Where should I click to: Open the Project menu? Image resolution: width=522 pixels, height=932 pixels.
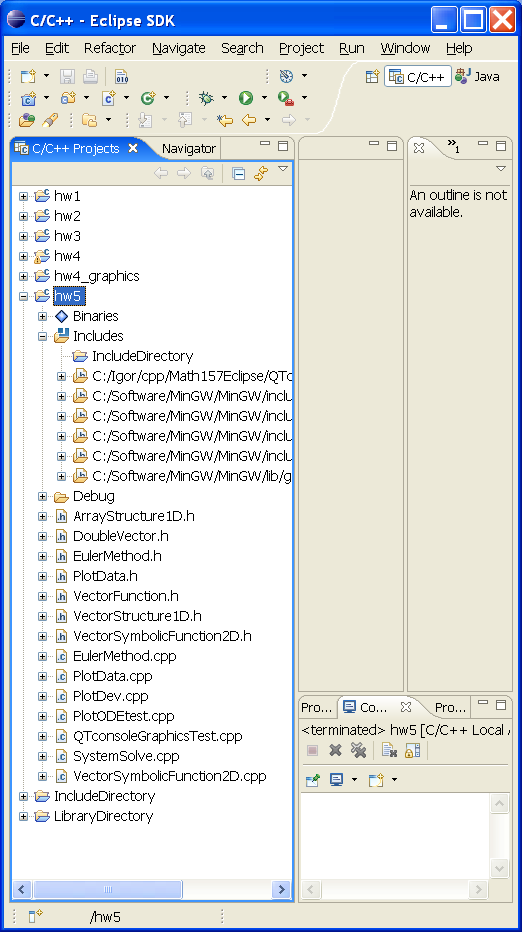click(x=301, y=48)
